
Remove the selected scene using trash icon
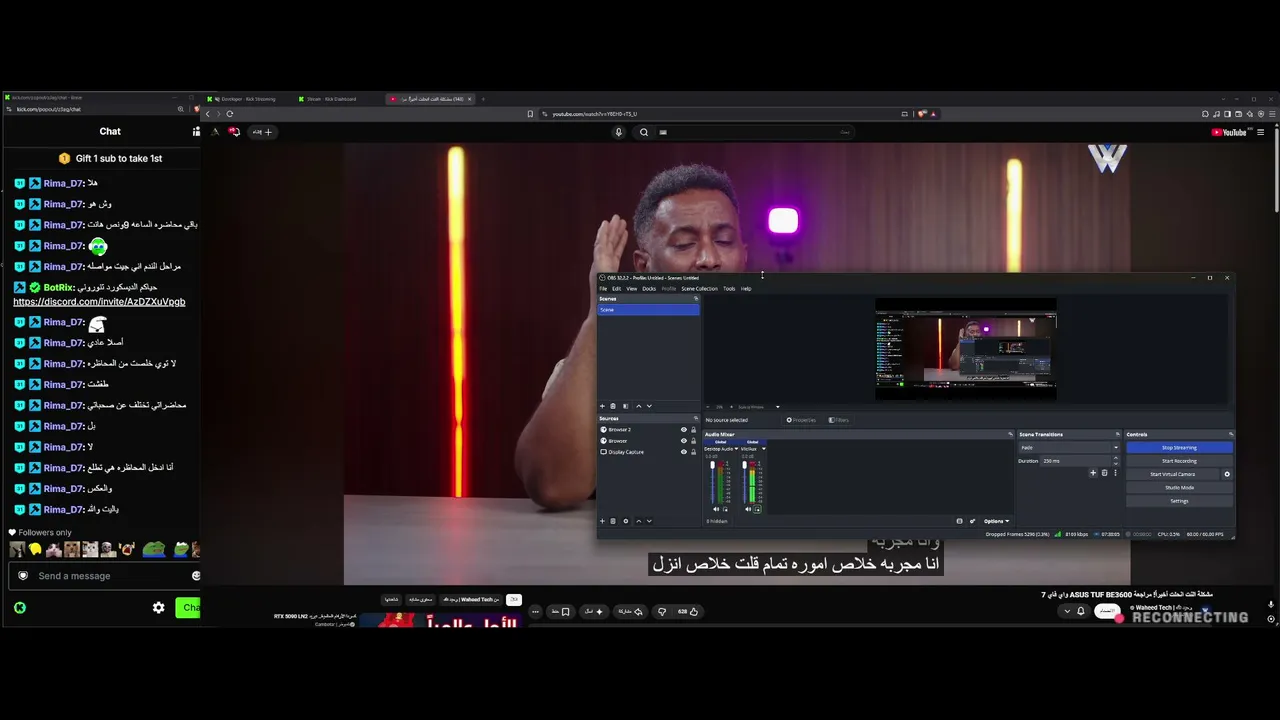tap(613, 406)
